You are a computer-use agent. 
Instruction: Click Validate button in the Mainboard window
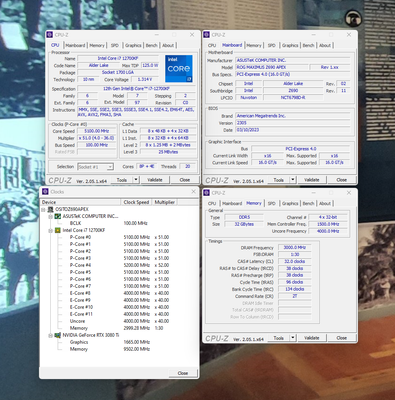(311, 180)
